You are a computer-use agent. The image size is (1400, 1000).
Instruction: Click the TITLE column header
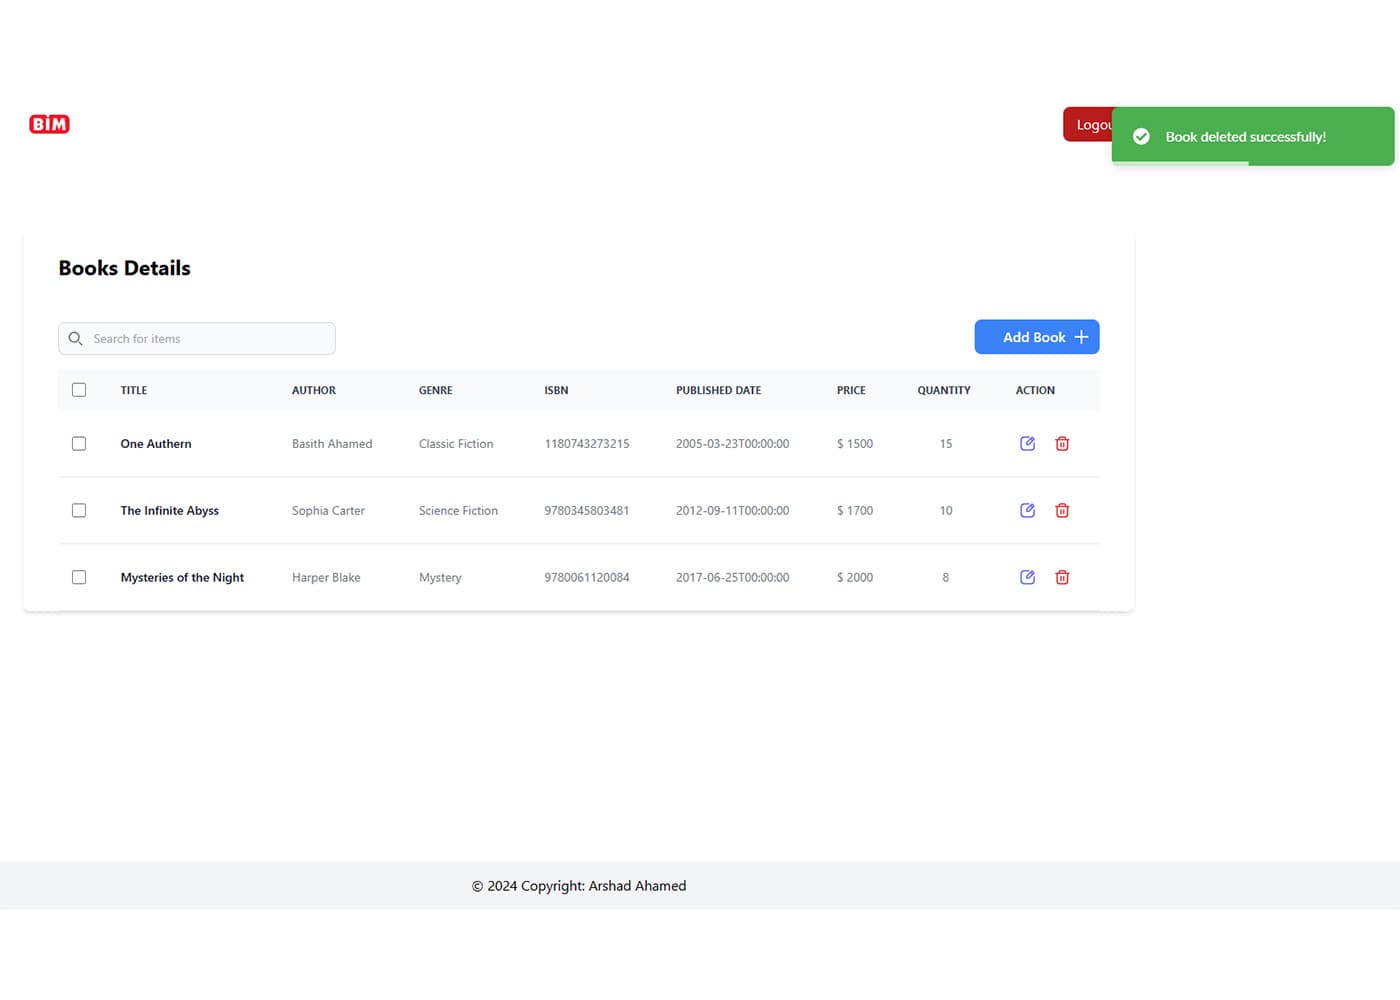point(133,390)
